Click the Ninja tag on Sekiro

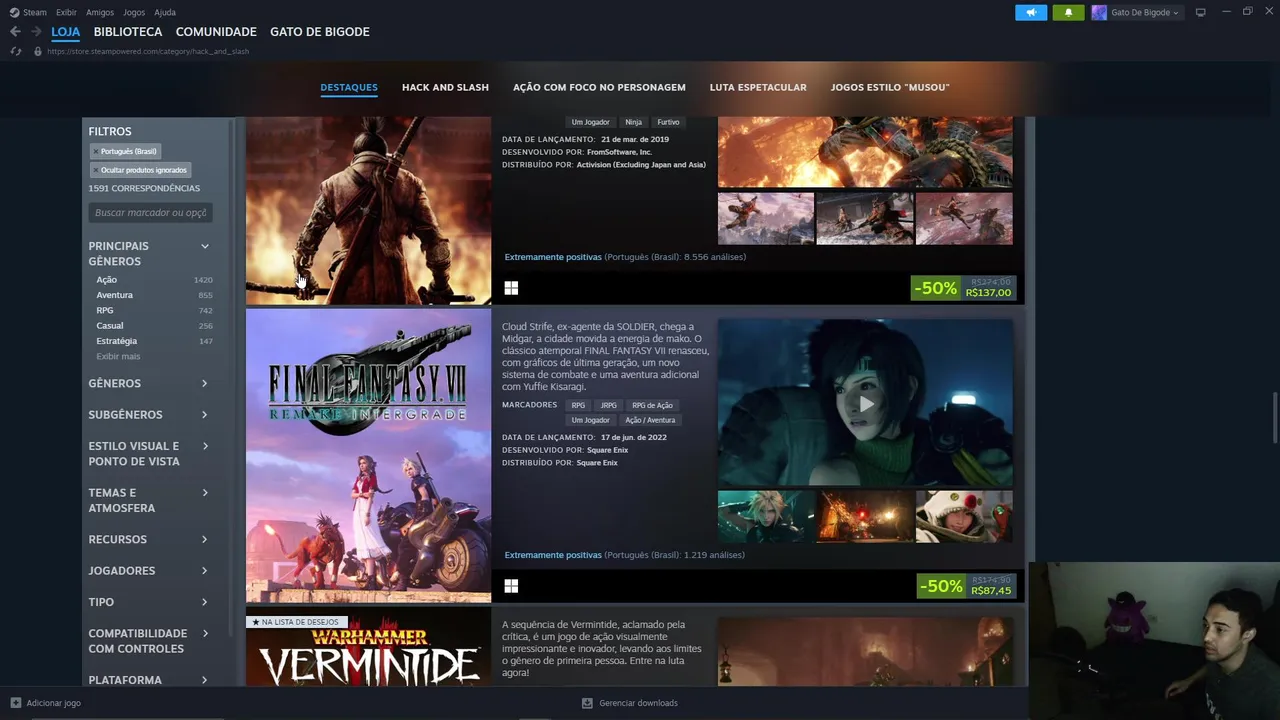[x=634, y=122]
